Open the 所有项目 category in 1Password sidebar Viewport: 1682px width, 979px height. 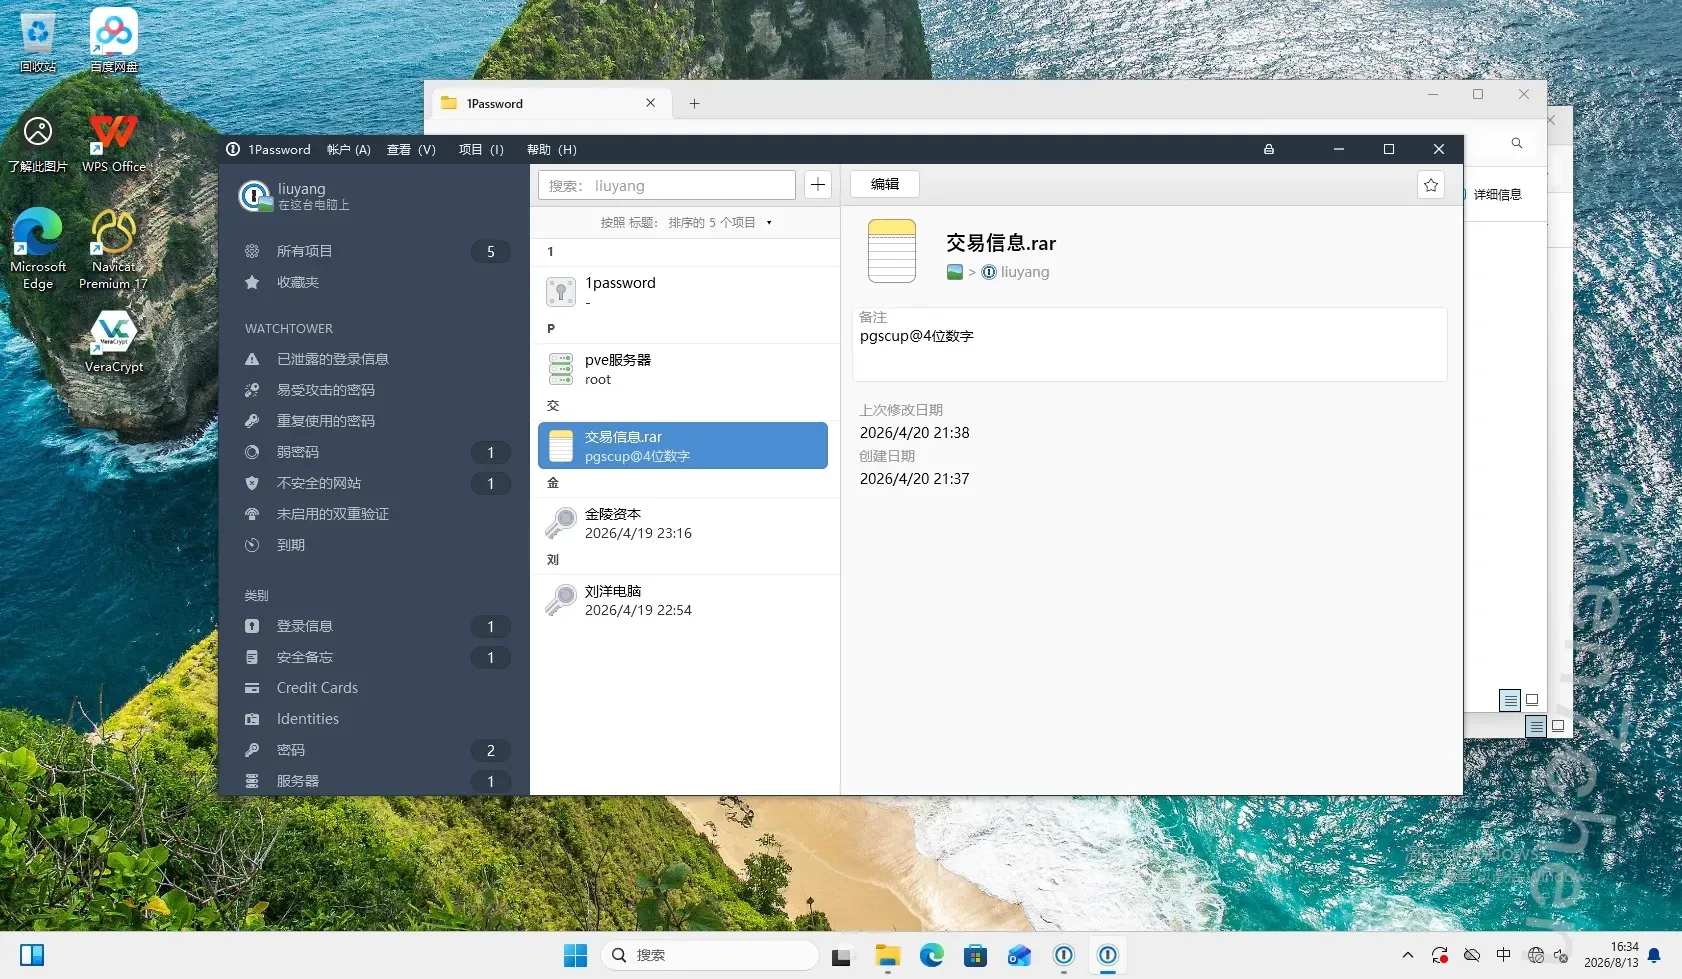pos(374,251)
